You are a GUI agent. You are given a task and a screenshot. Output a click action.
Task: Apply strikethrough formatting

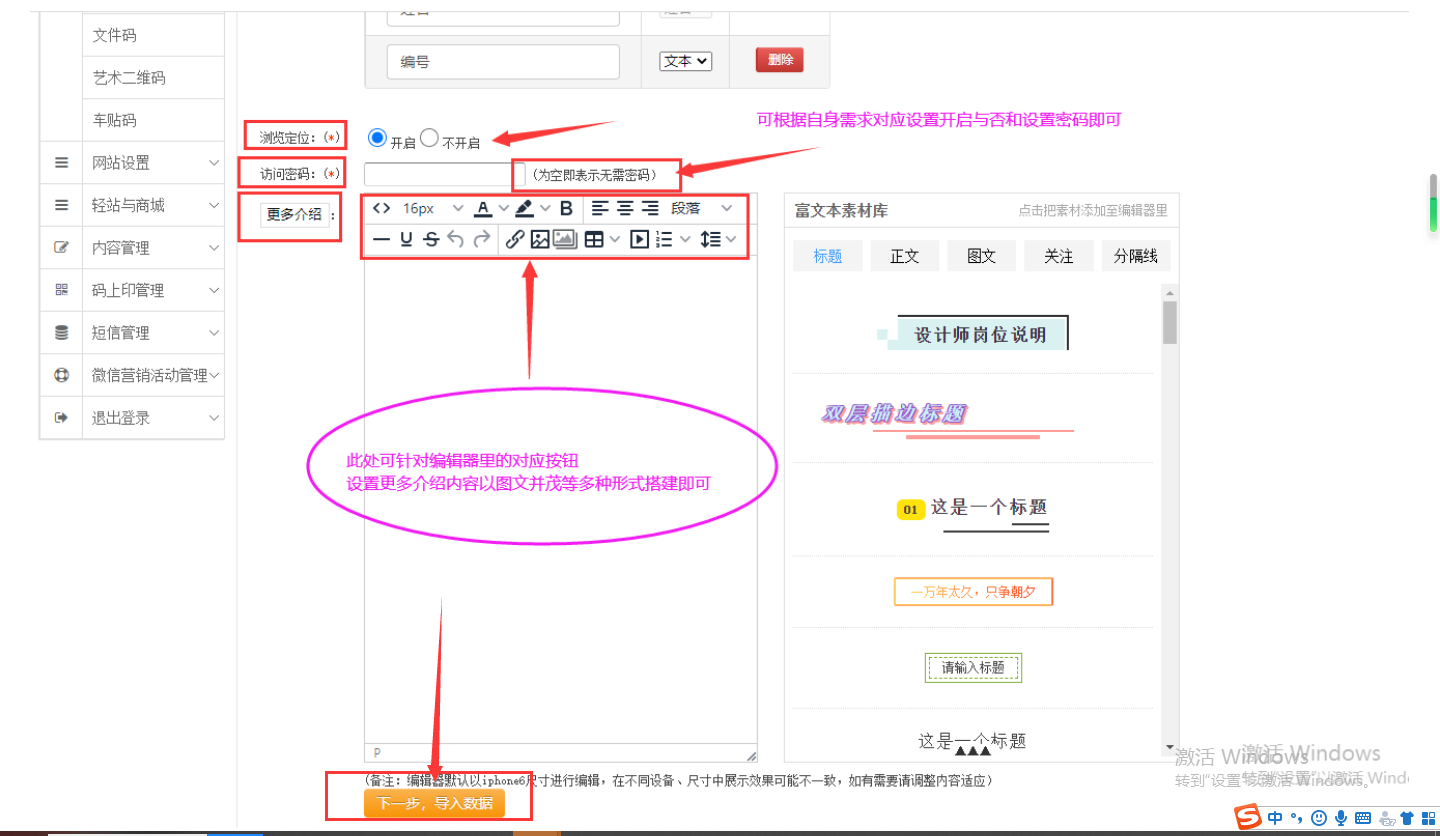(x=431, y=239)
